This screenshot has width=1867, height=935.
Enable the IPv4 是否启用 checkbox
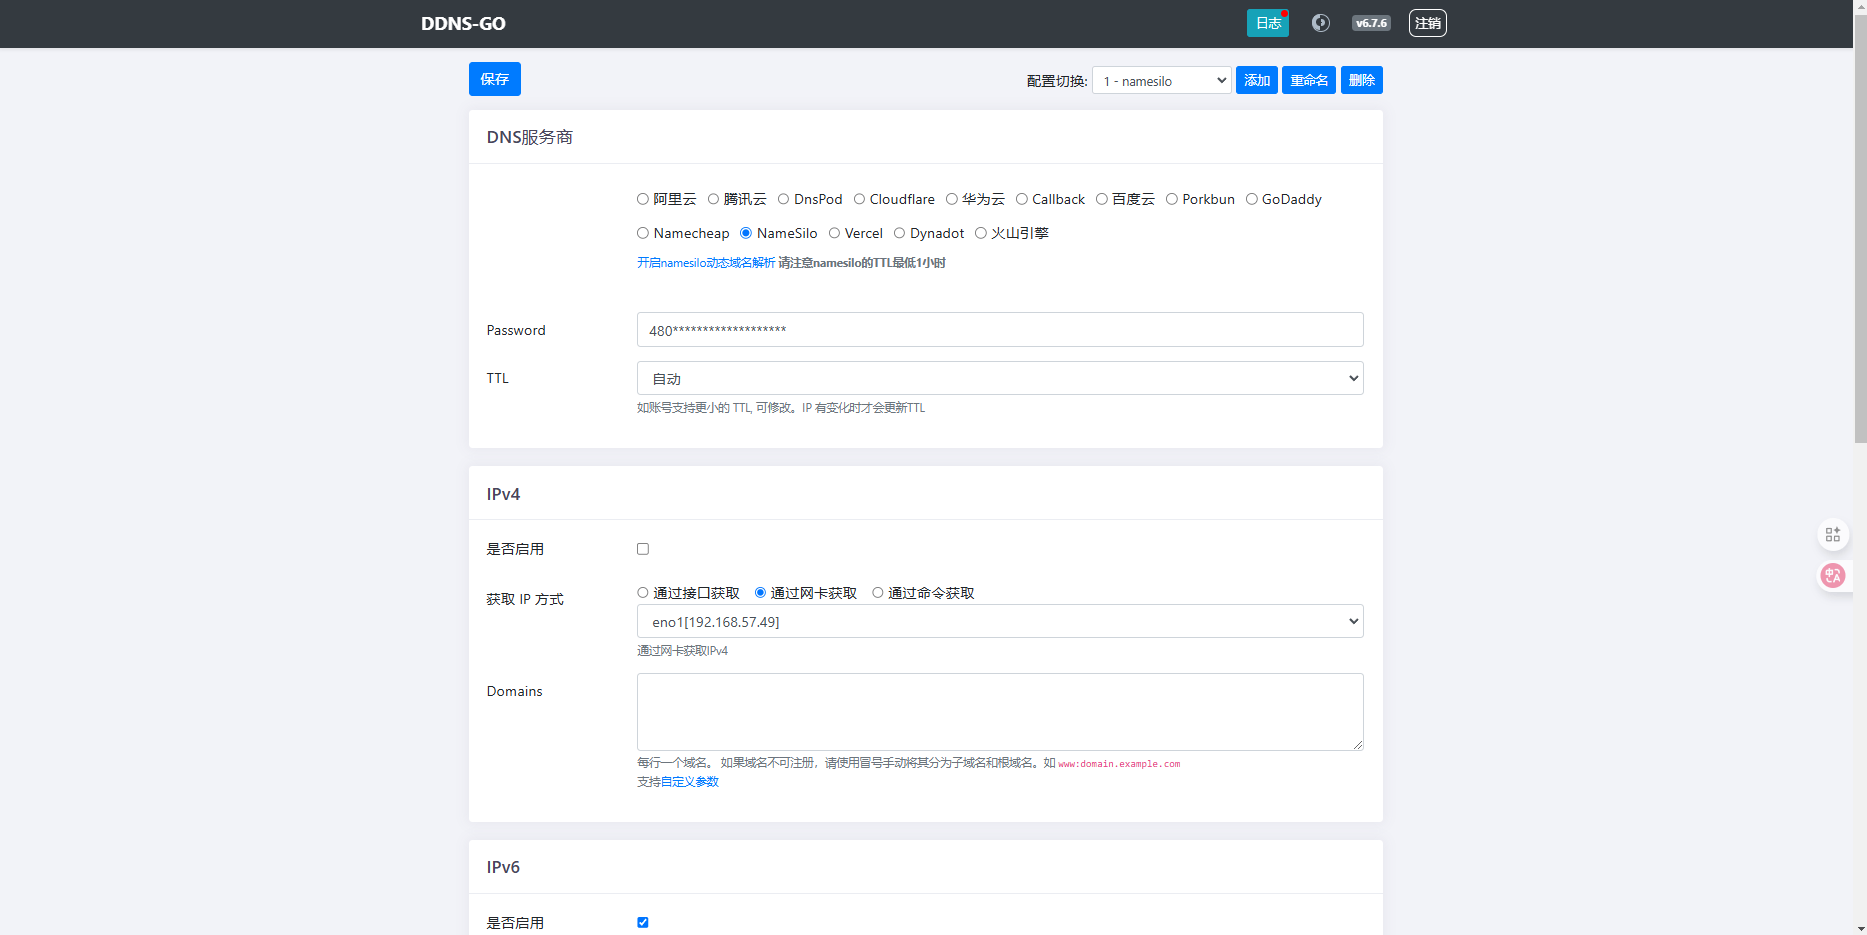643,549
